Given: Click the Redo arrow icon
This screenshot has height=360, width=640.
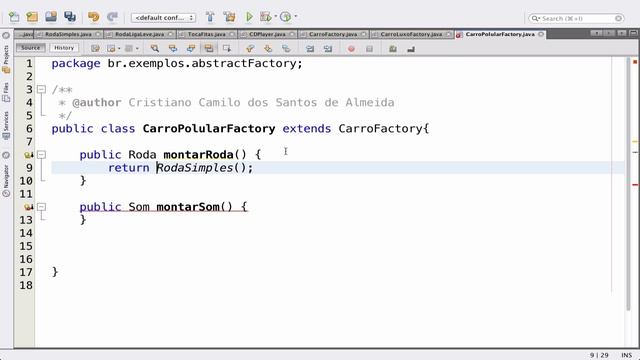Looking at the screenshot, I should [x=112, y=17].
